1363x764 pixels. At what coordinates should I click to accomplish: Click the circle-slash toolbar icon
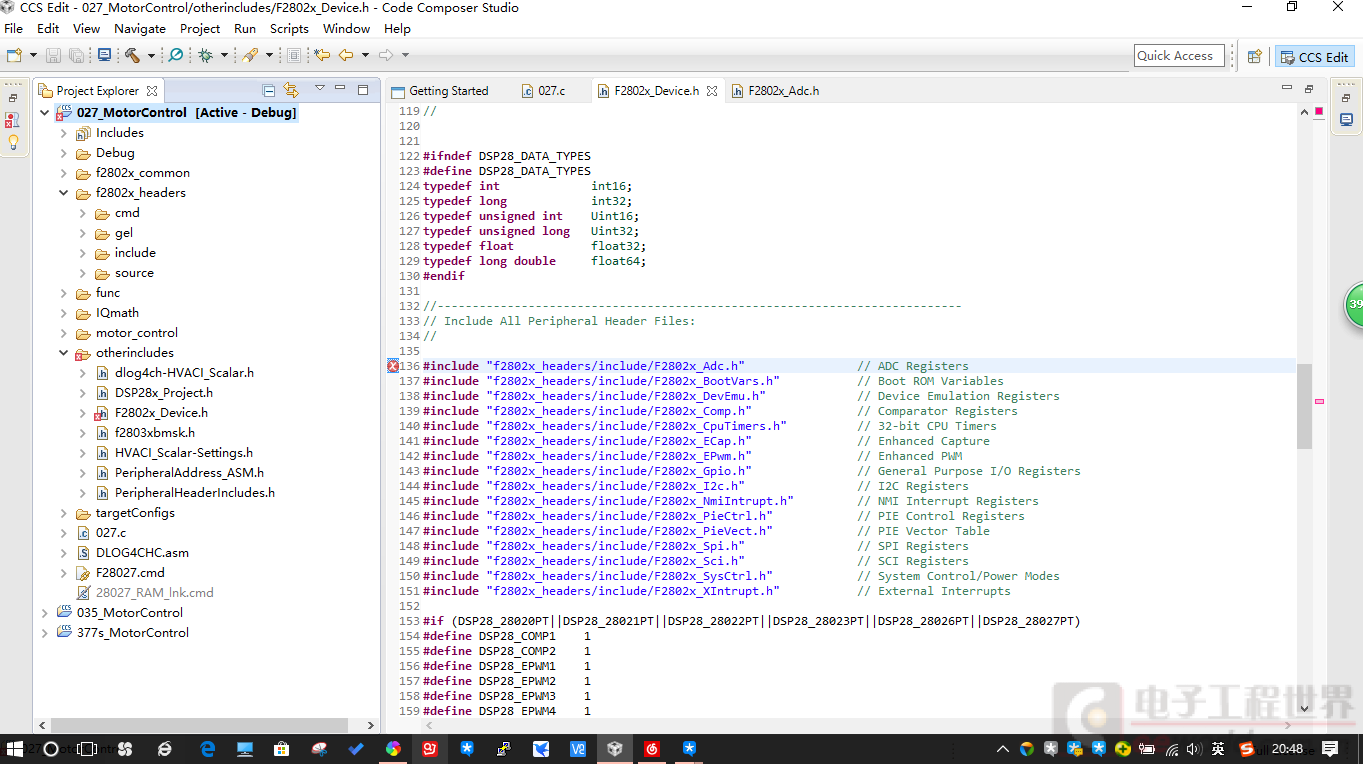175,56
